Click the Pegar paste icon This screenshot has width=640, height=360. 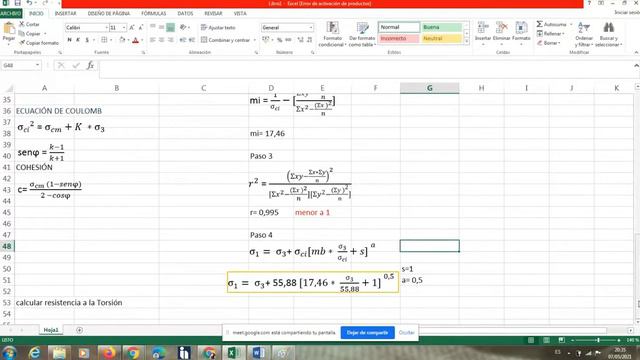click(9, 29)
